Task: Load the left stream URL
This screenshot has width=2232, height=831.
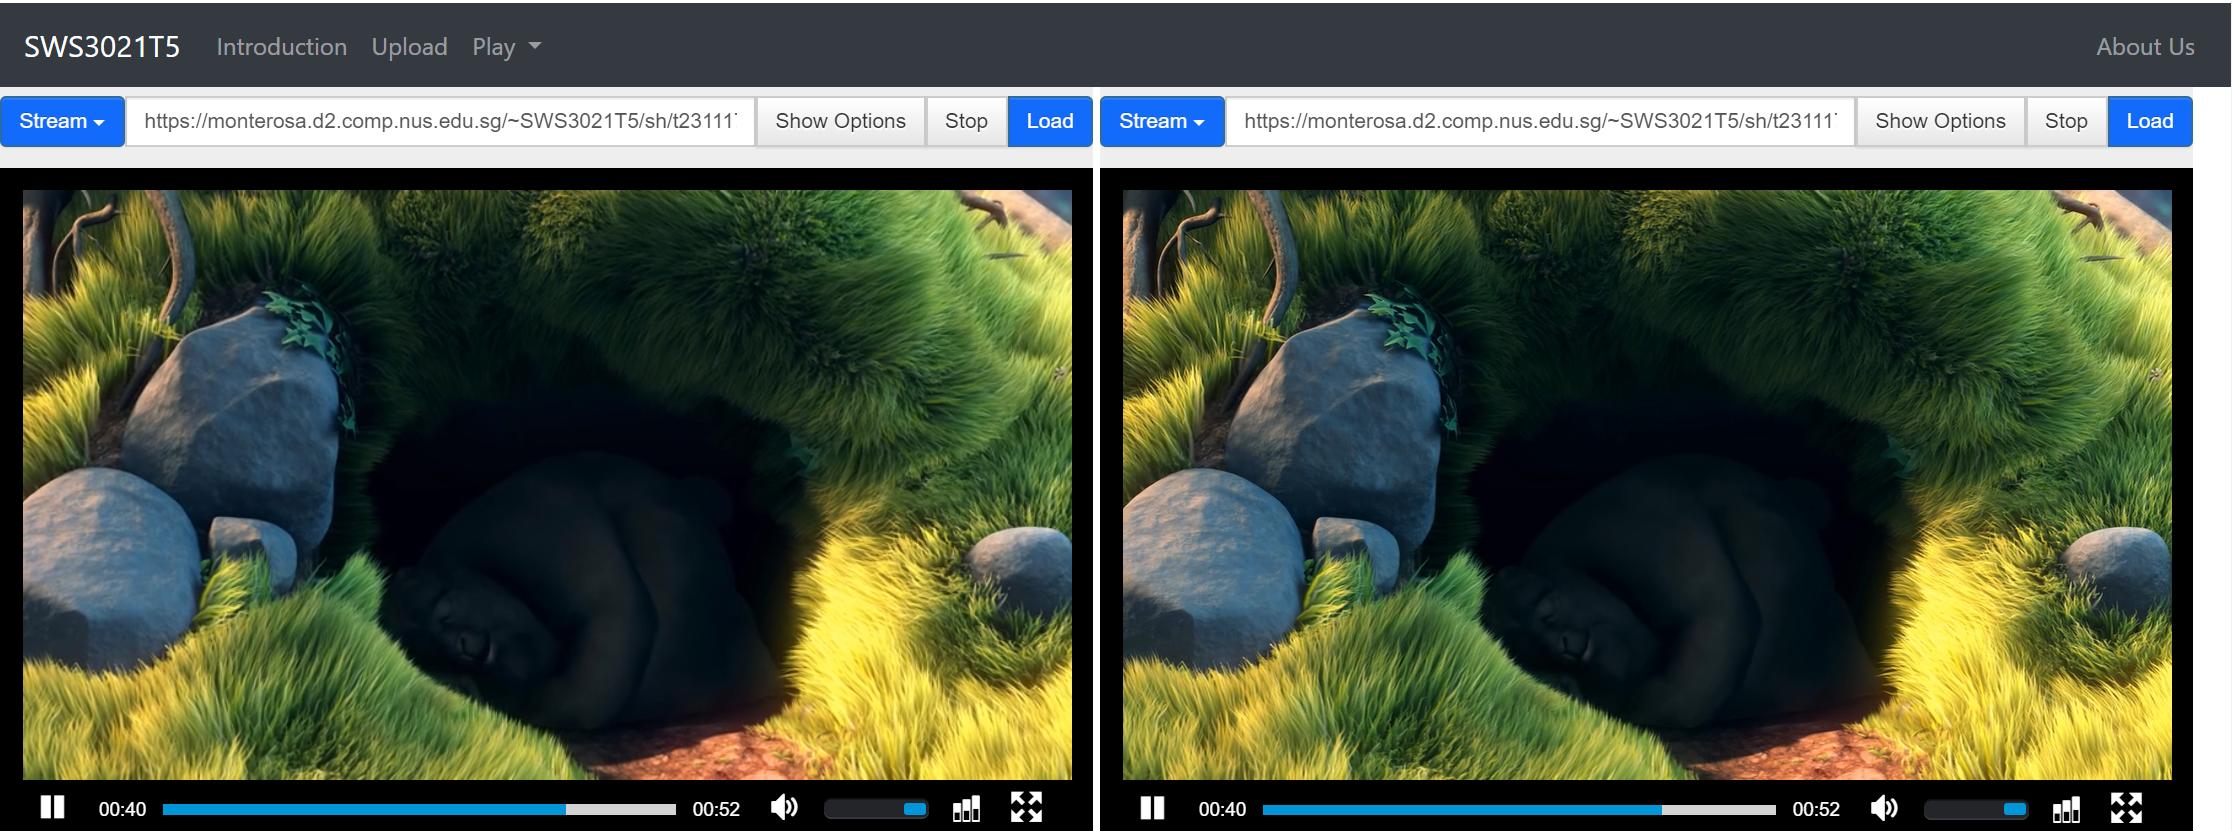Action: pyautogui.click(x=1050, y=121)
